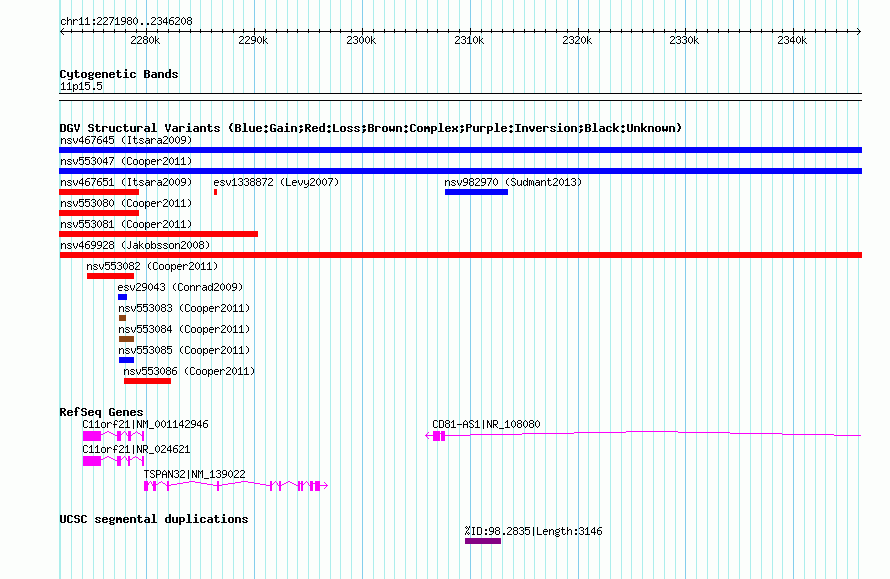Select the esv29043 (Conrad2009) blue marker

pos(122,297)
